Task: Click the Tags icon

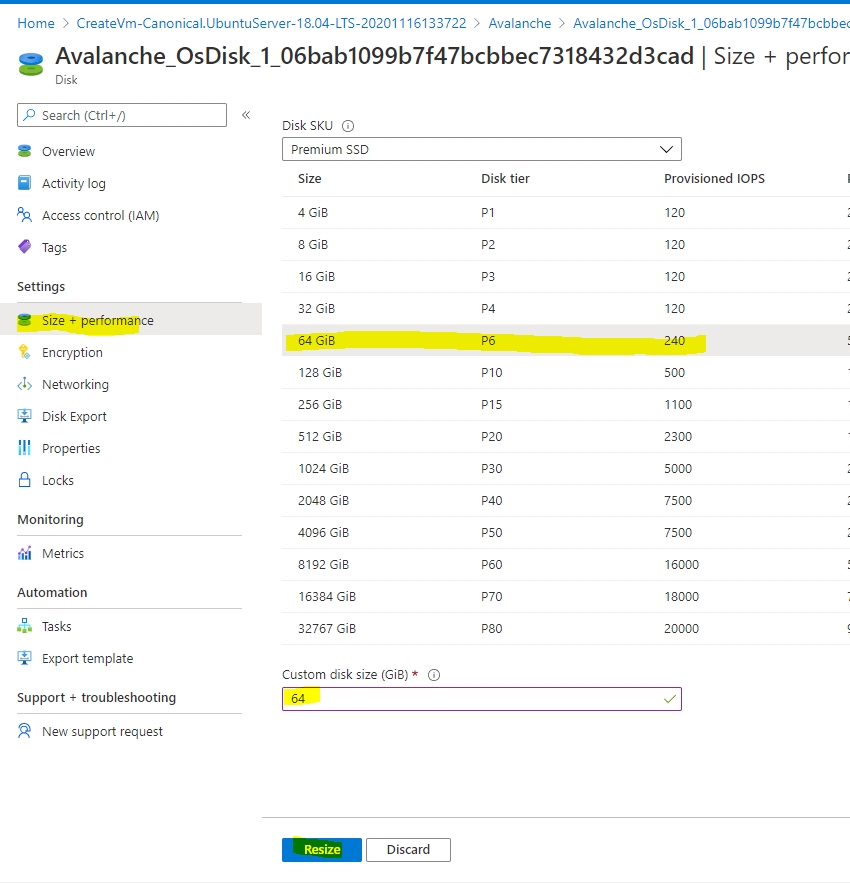Action: pyautogui.click(x=25, y=247)
